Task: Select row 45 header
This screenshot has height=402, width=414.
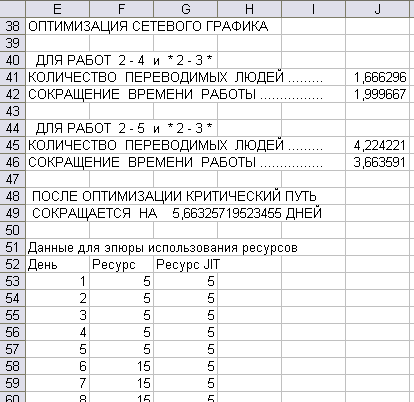Action: pos(12,145)
